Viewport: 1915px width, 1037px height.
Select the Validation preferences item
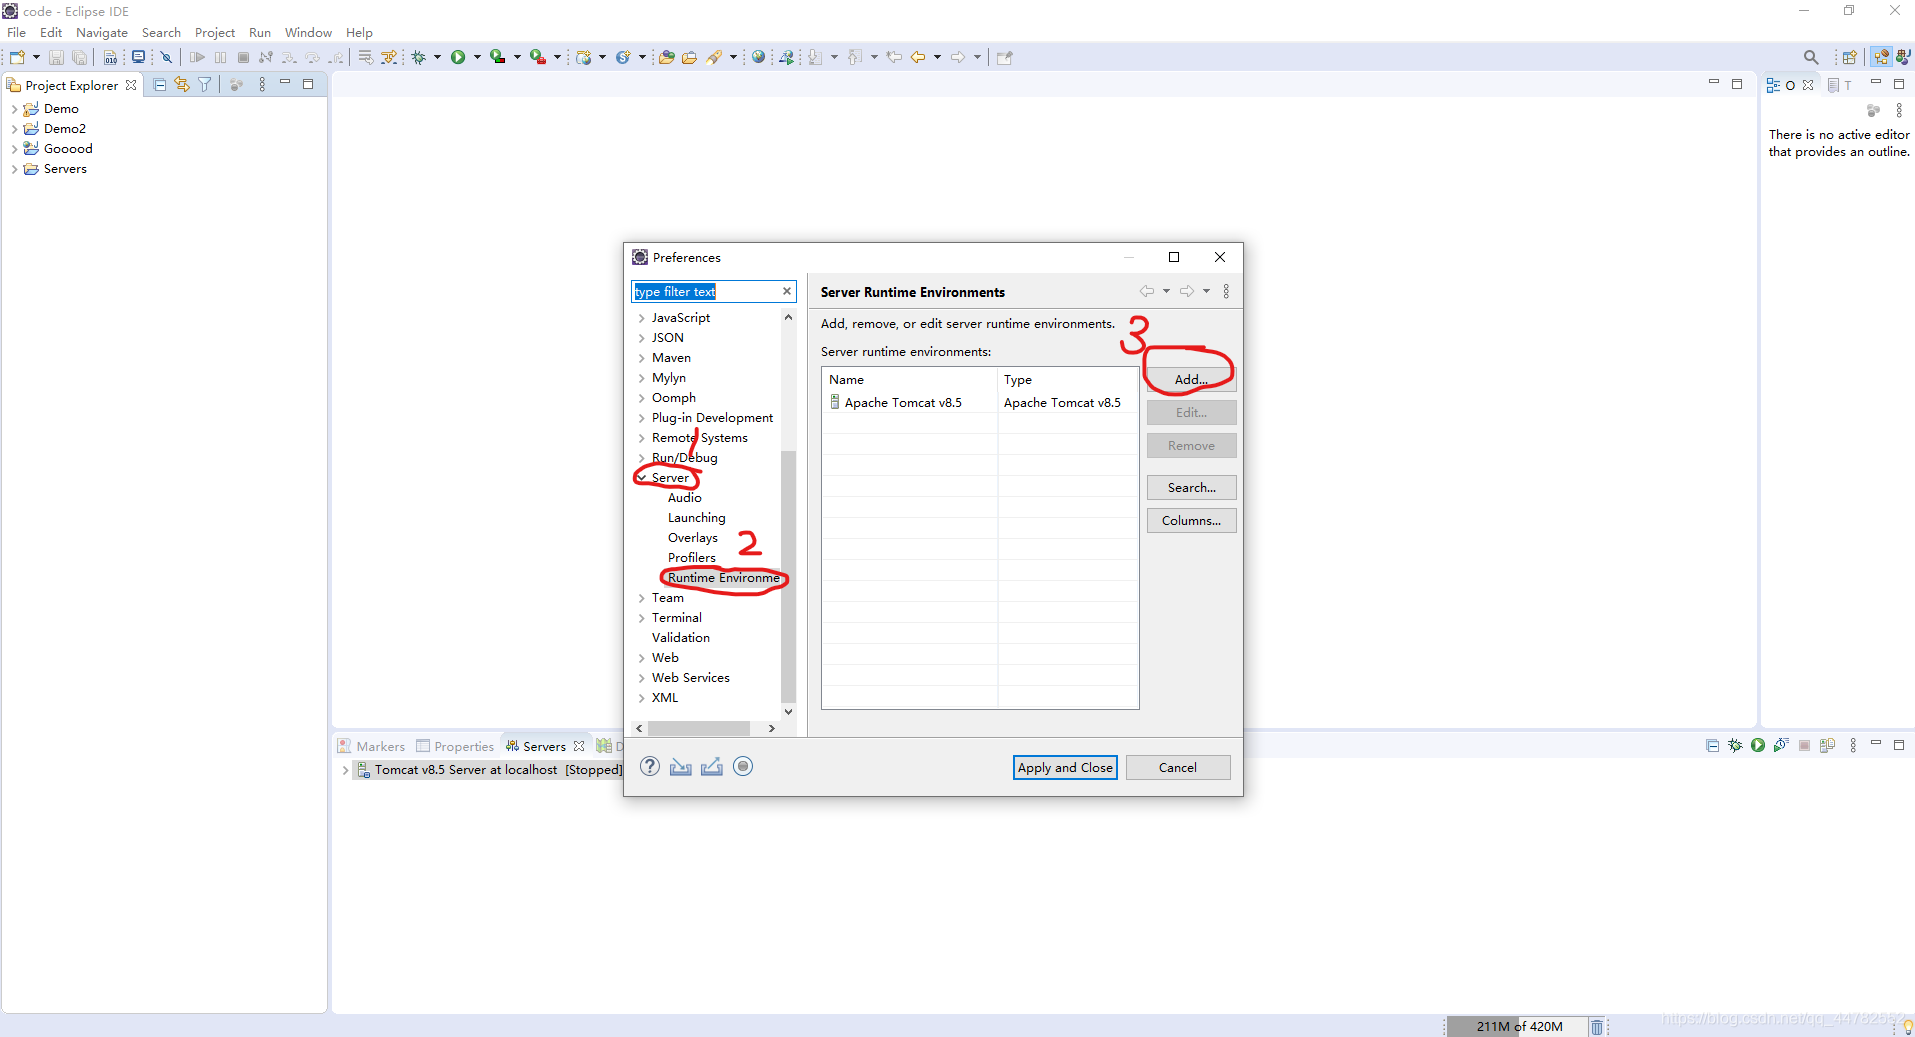pos(681,638)
